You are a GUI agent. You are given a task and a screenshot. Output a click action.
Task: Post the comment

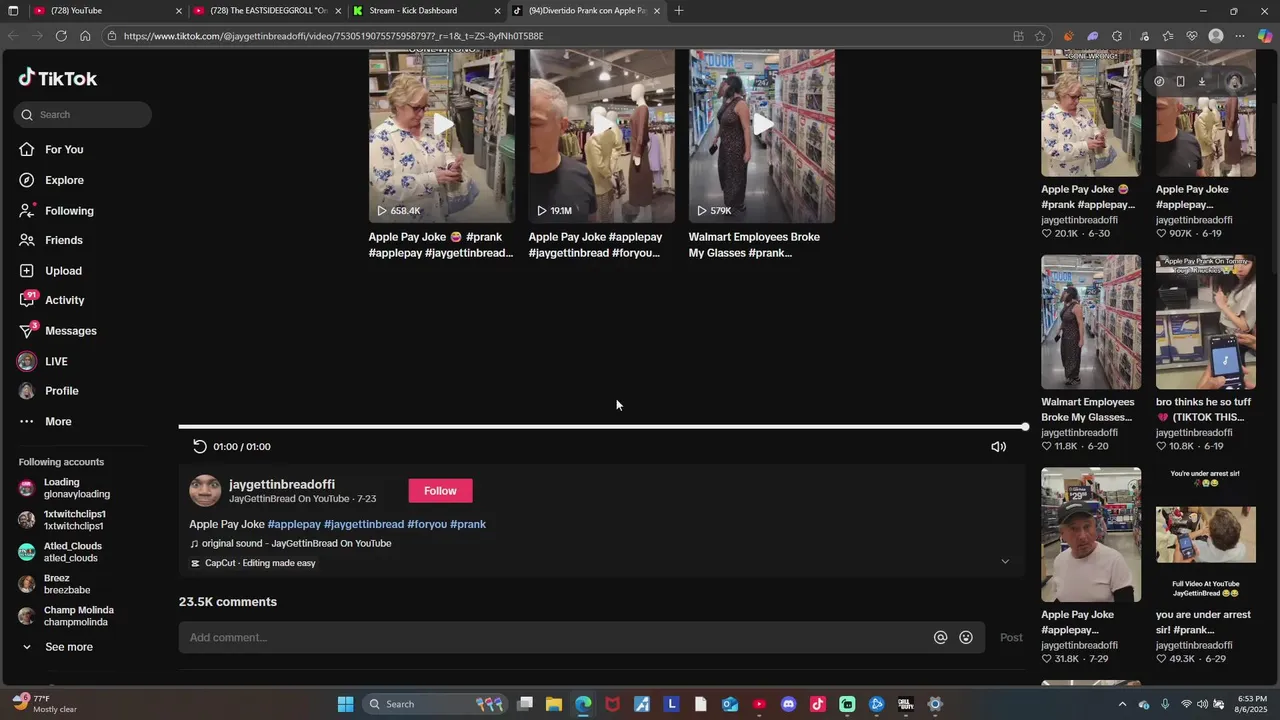[x=1011, y=638]
